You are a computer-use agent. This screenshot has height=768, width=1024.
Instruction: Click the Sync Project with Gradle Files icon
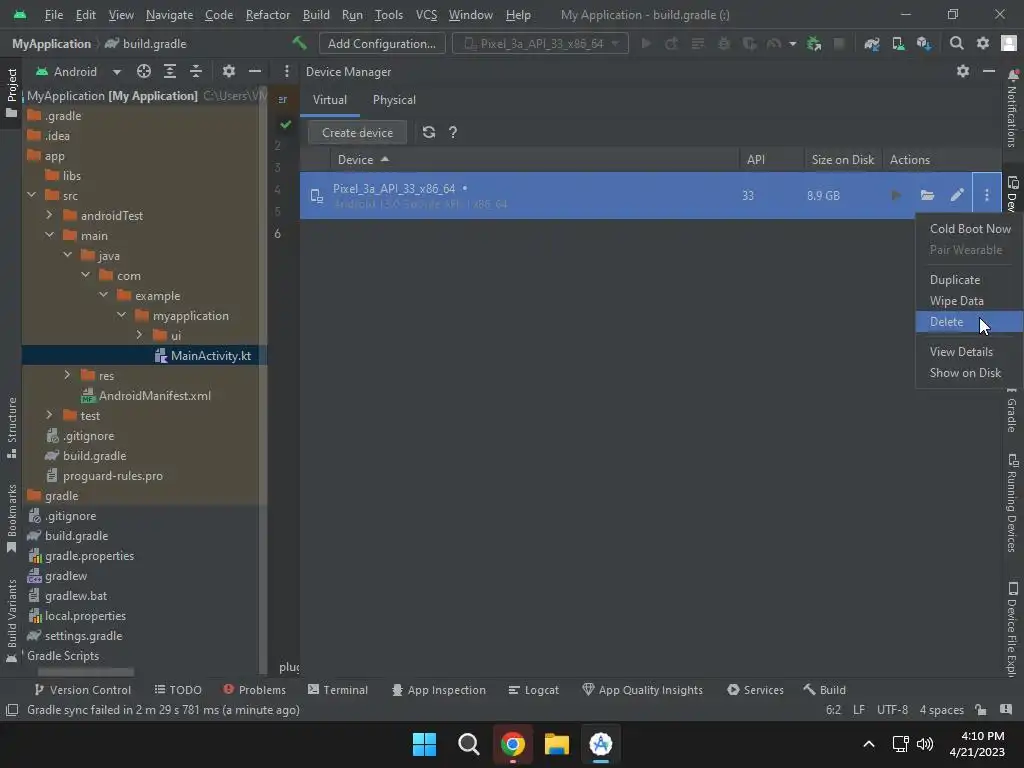pyautogui.click(x=872, y=44)
